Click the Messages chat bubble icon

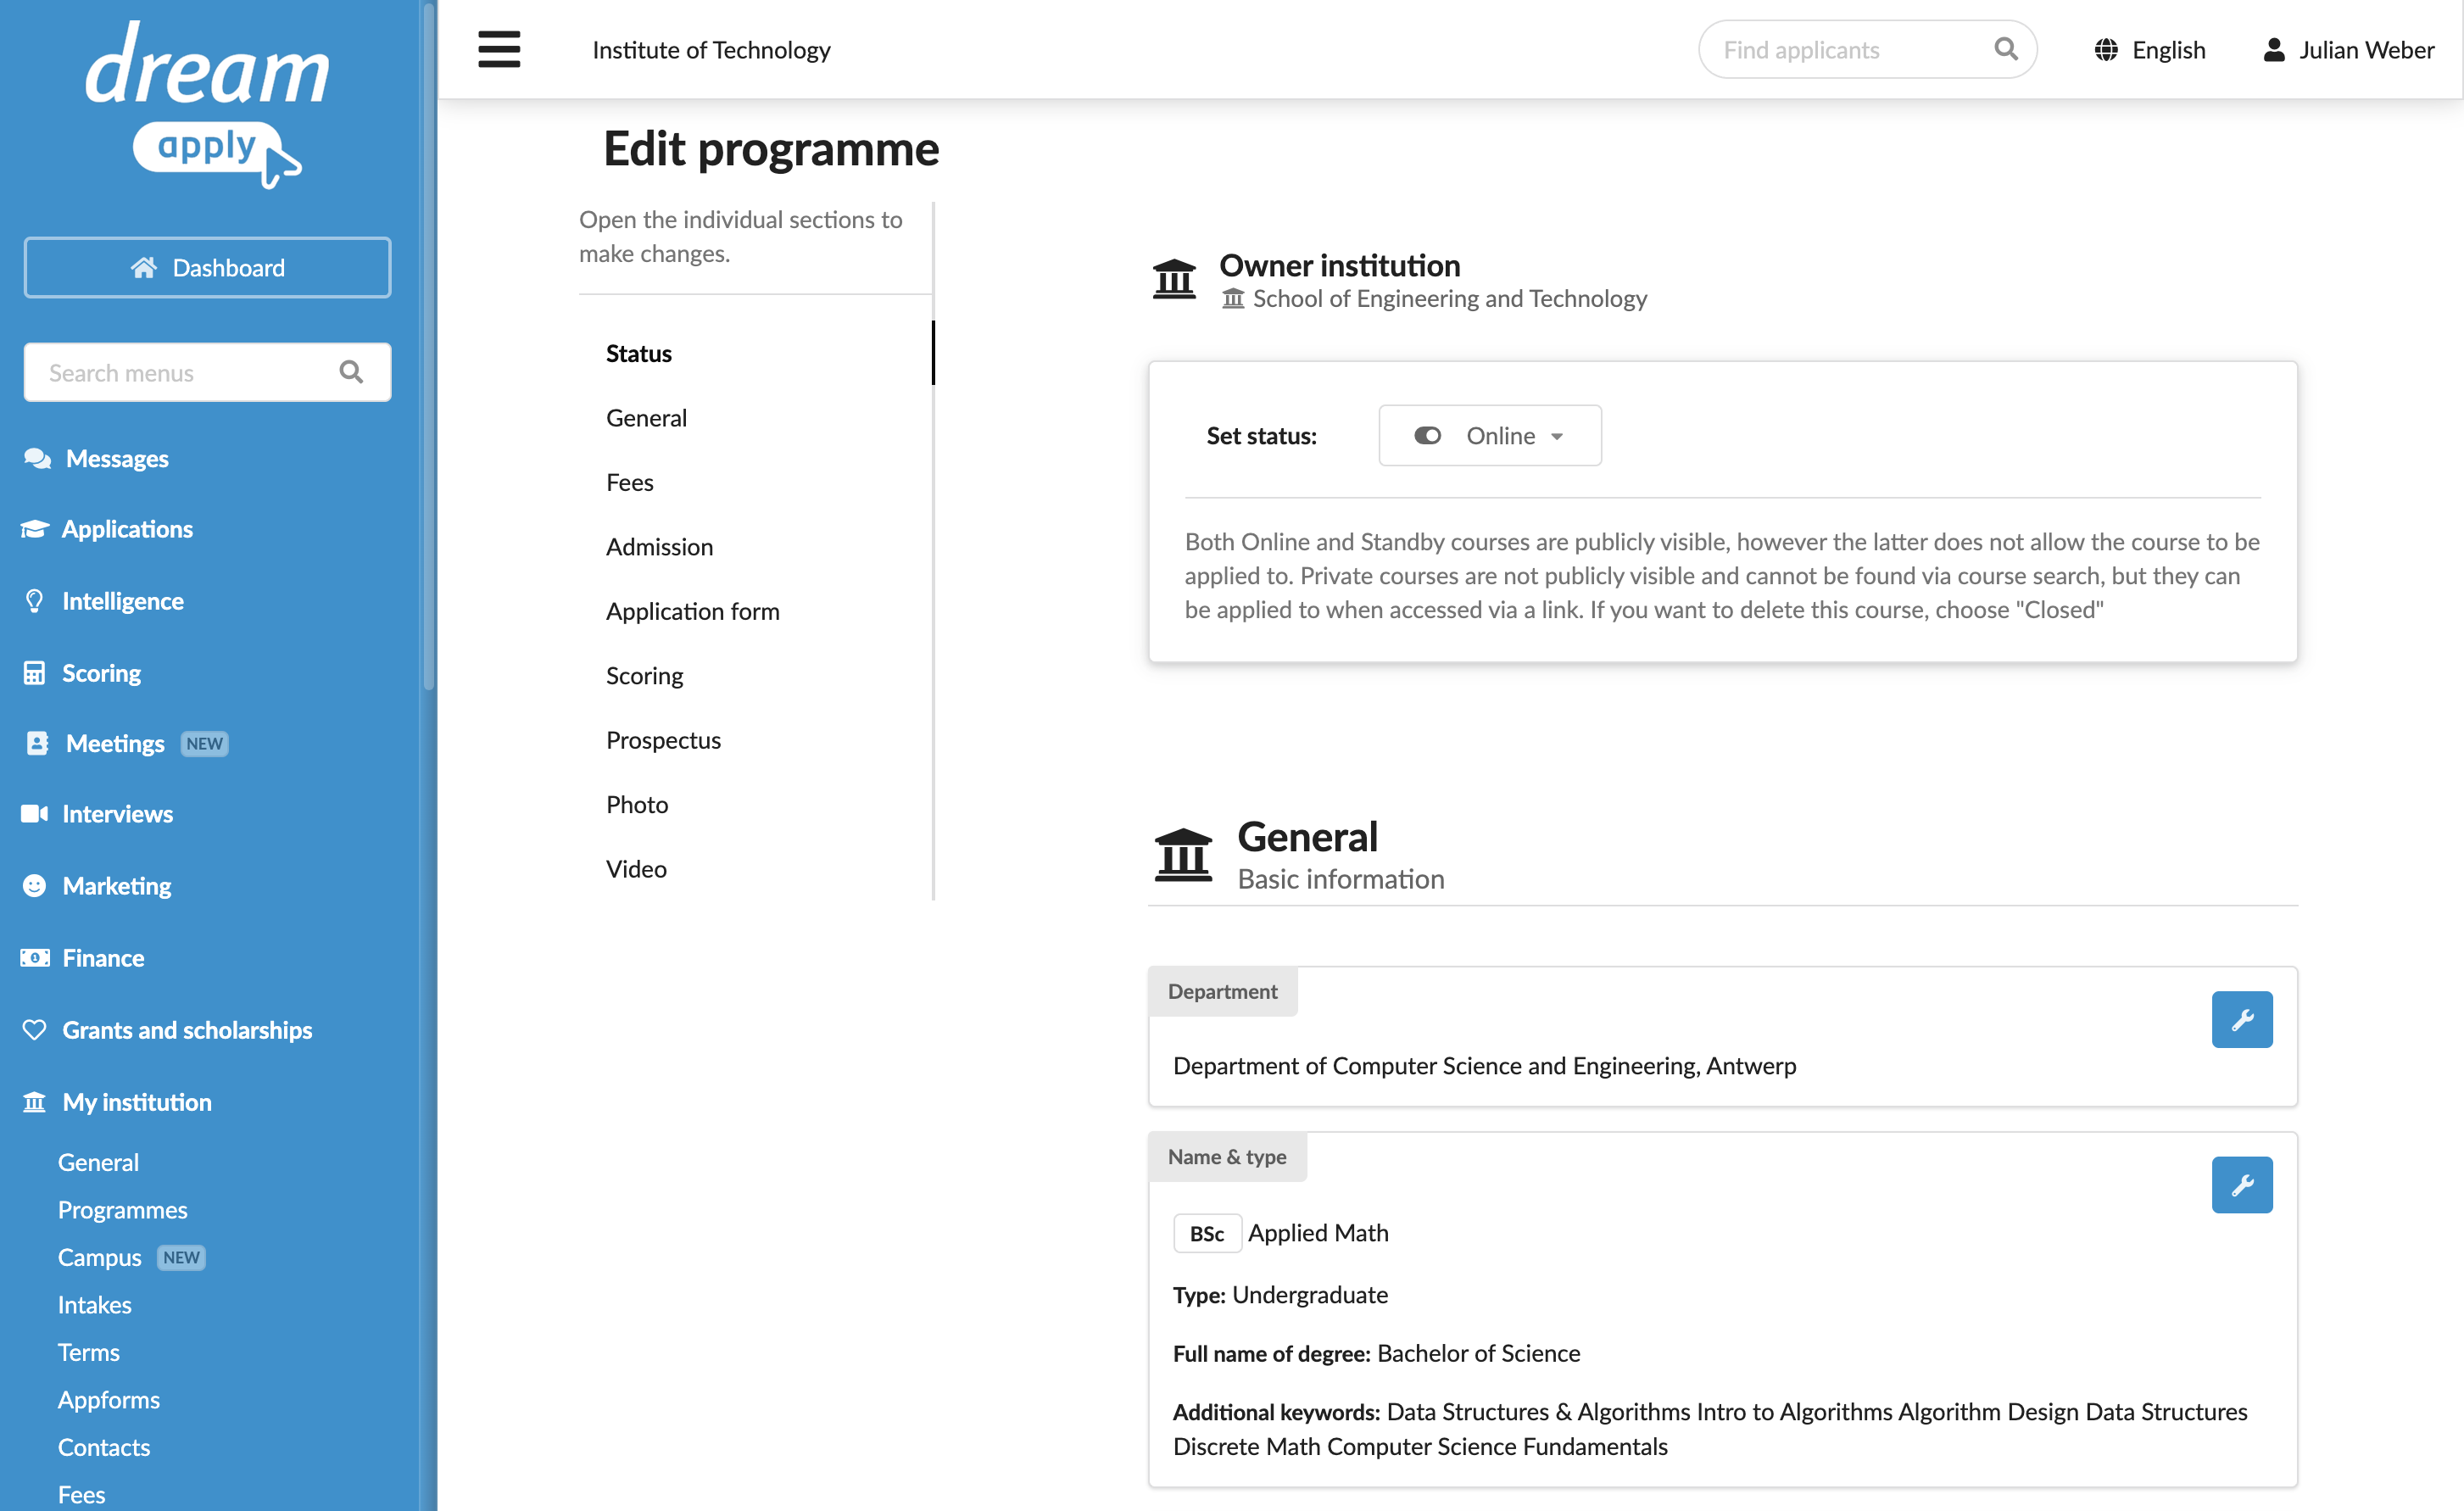pyautogui.click(x=37, y=458)
